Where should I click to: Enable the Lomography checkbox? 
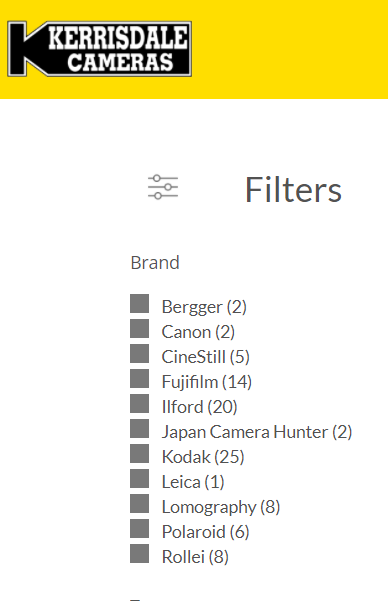click(140, 504)
